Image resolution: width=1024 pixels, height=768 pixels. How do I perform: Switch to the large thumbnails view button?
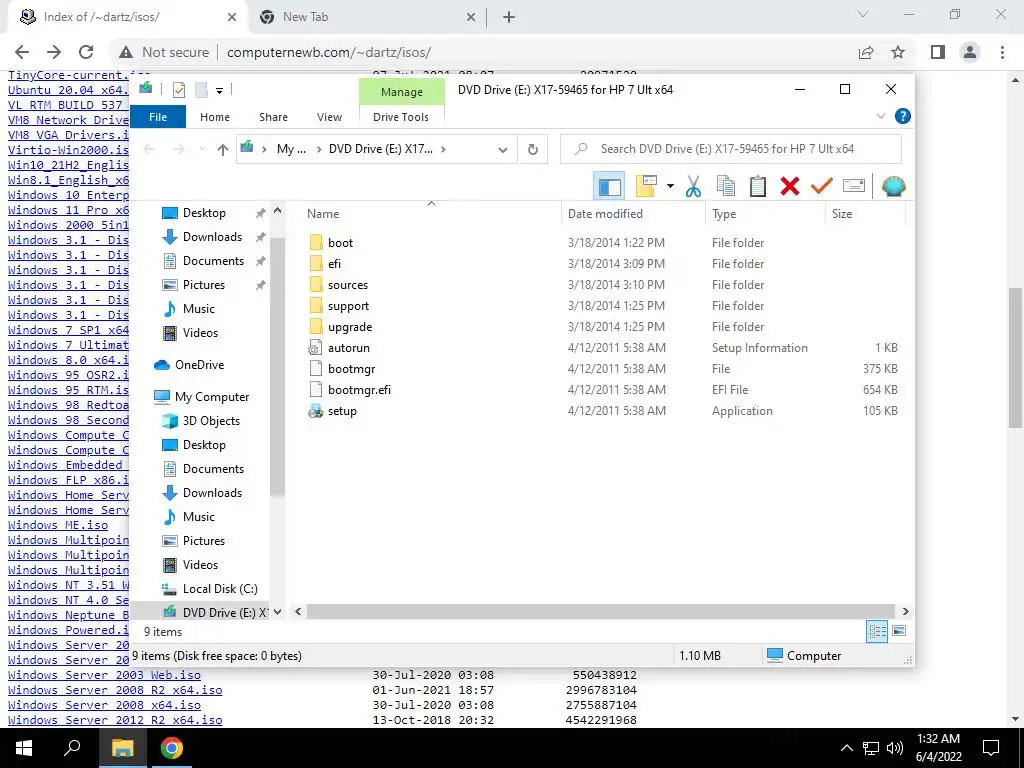tap(899, 632)
